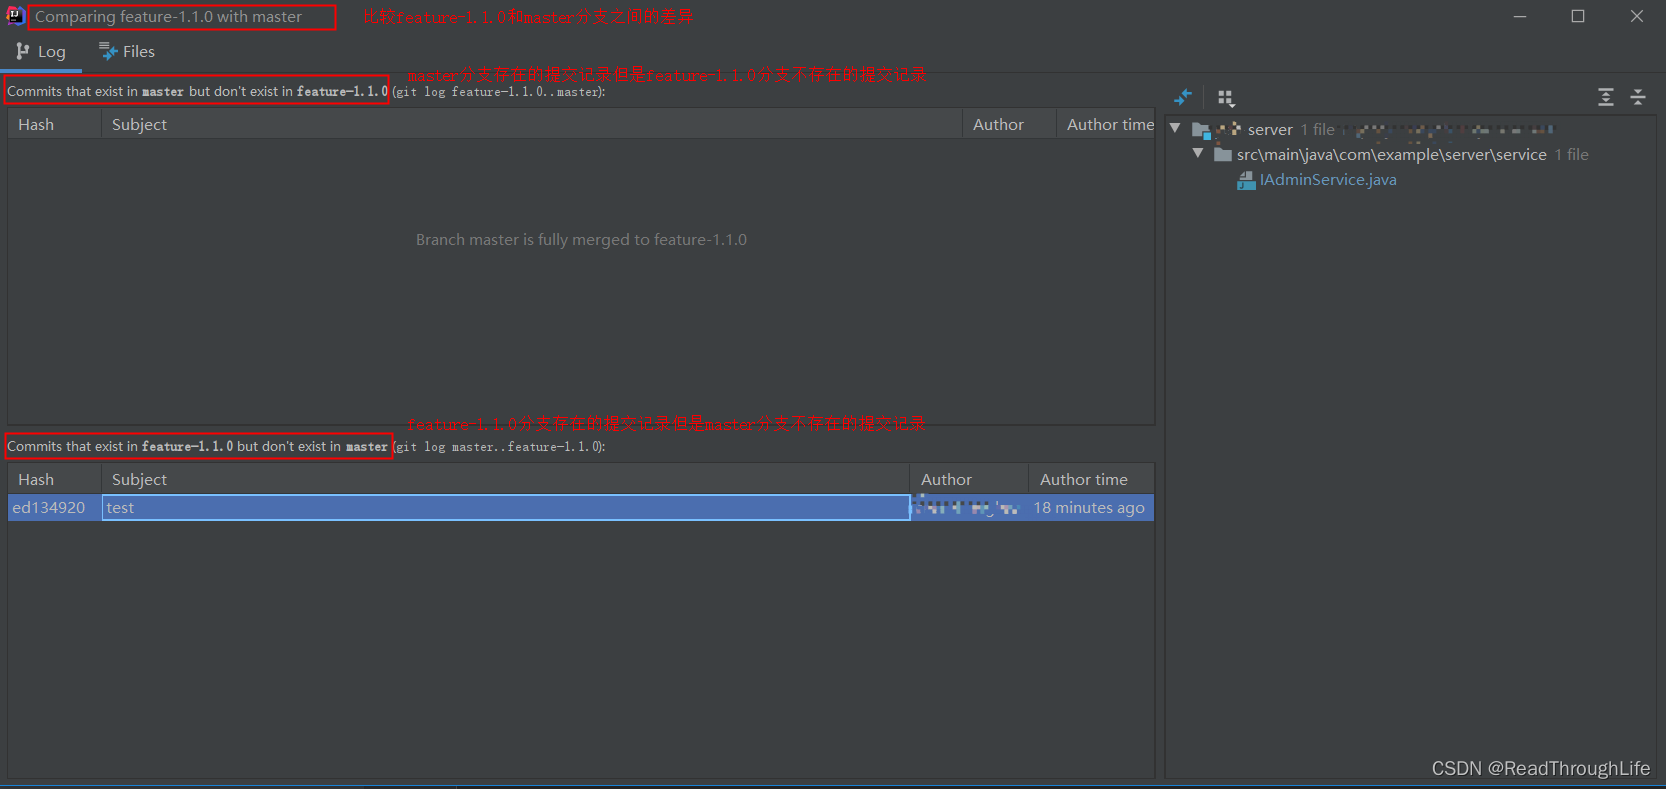Click the IAdminService.java file icon
The image size is (1666, 789).
1246,180
